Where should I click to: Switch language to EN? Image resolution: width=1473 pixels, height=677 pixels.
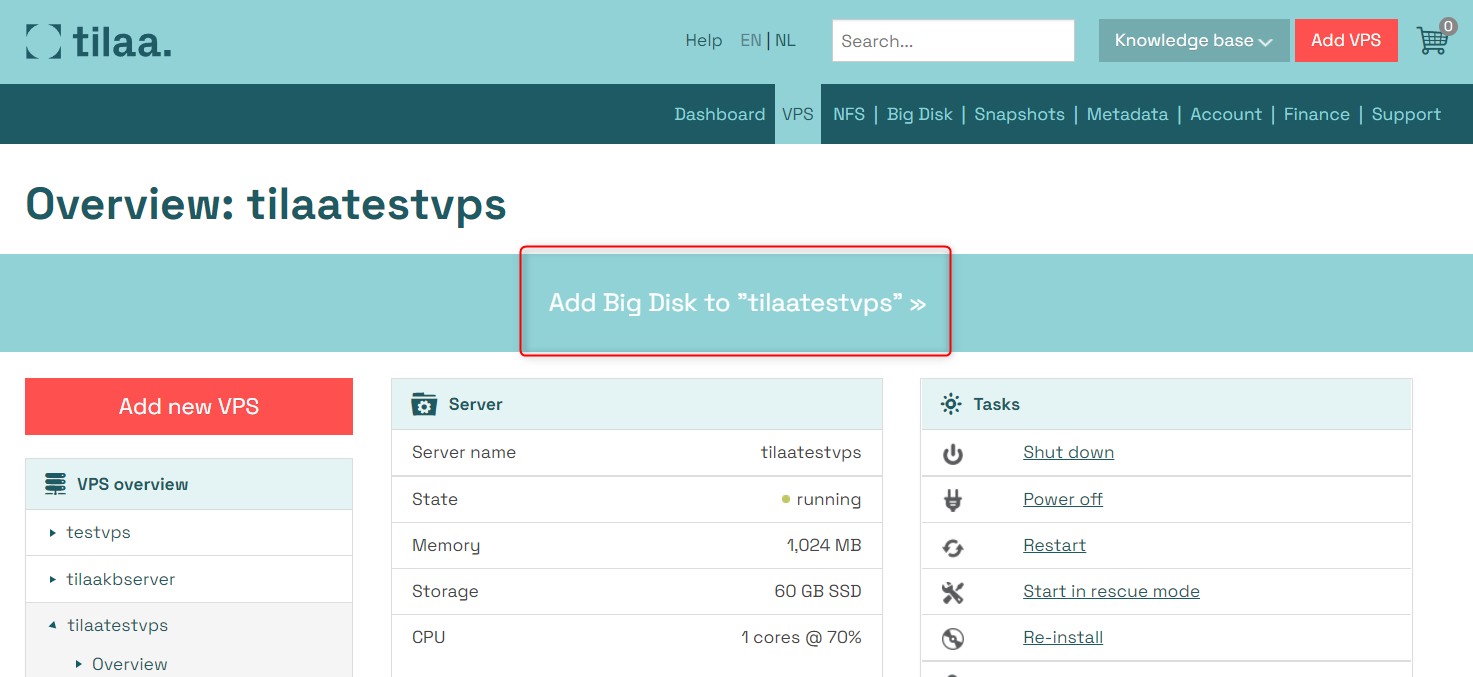751,41
